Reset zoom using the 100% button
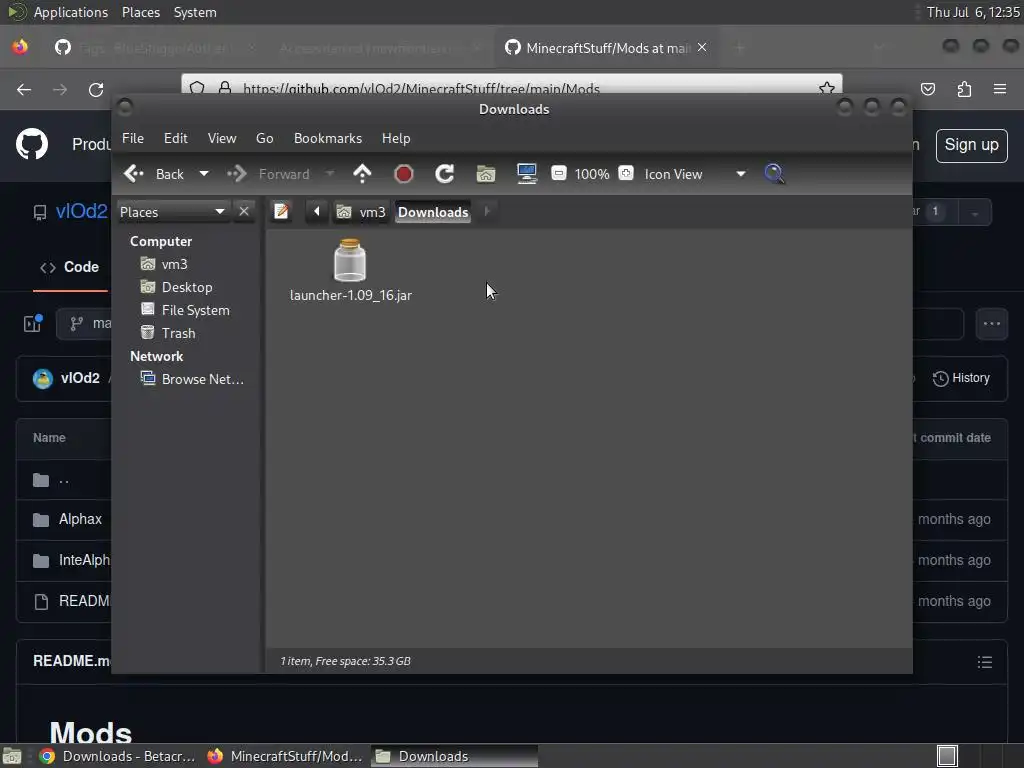This screenshot has width=1024, height=768. coord(592,174)
